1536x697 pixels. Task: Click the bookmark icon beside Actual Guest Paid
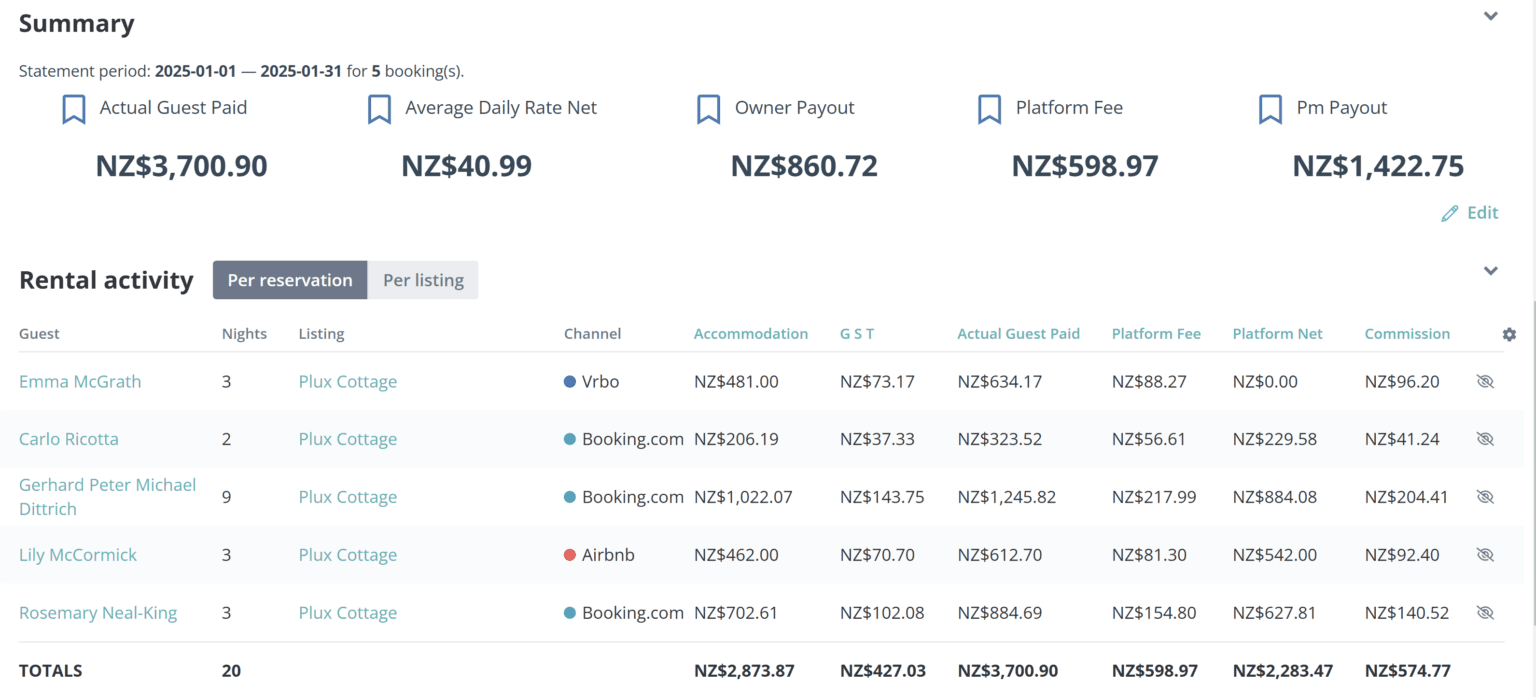coord(73,108)
